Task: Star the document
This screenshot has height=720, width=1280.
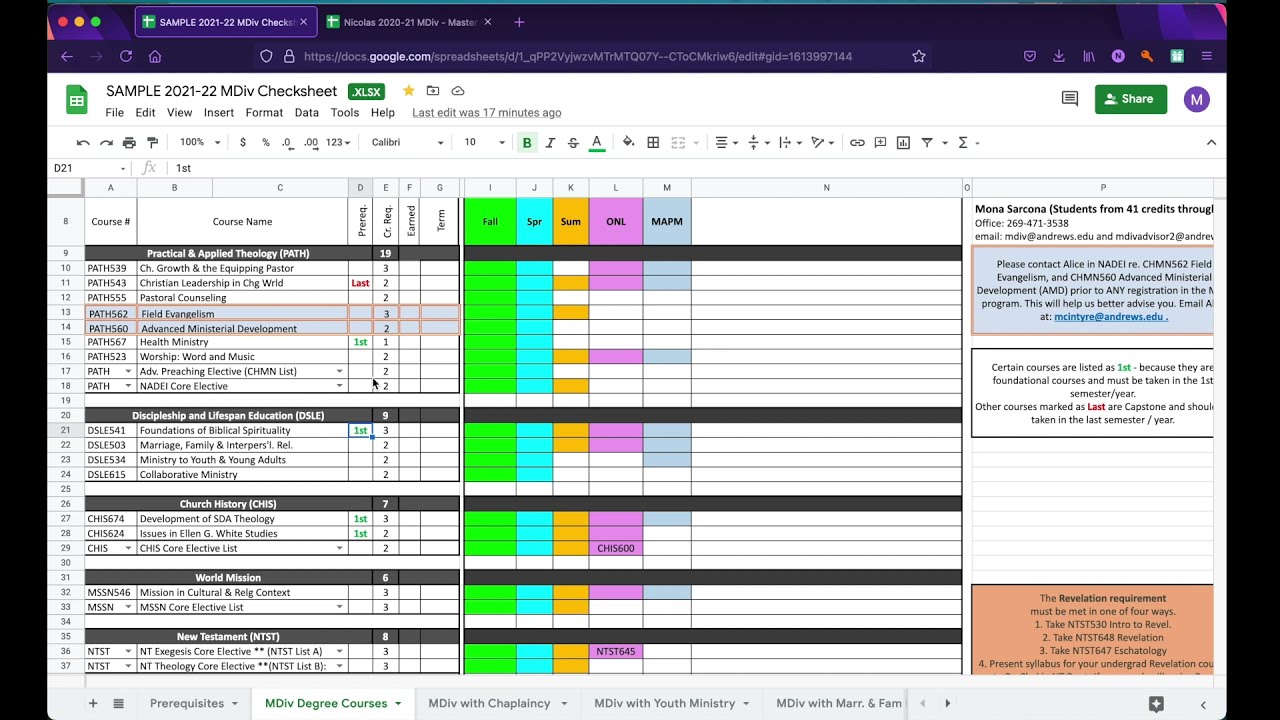Action: tap(409, 91)
